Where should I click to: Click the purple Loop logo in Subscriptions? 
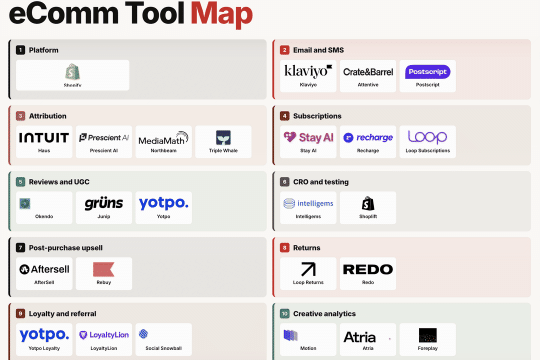click(427, 137)
